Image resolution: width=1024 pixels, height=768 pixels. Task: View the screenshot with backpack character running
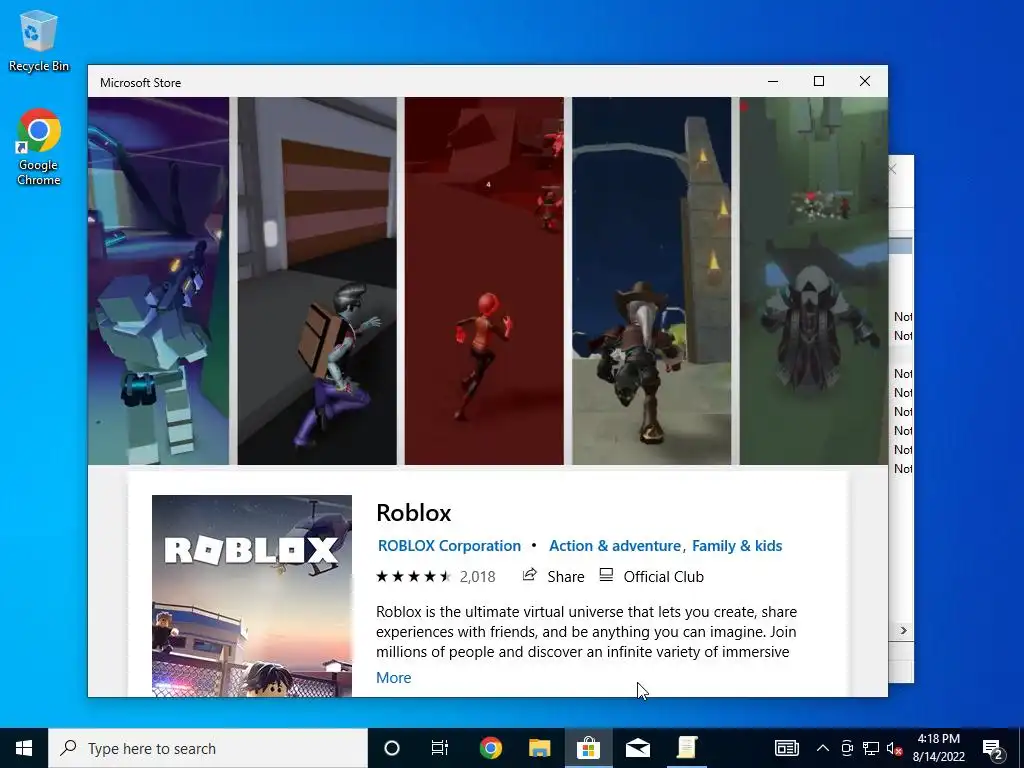coord(317,281)
